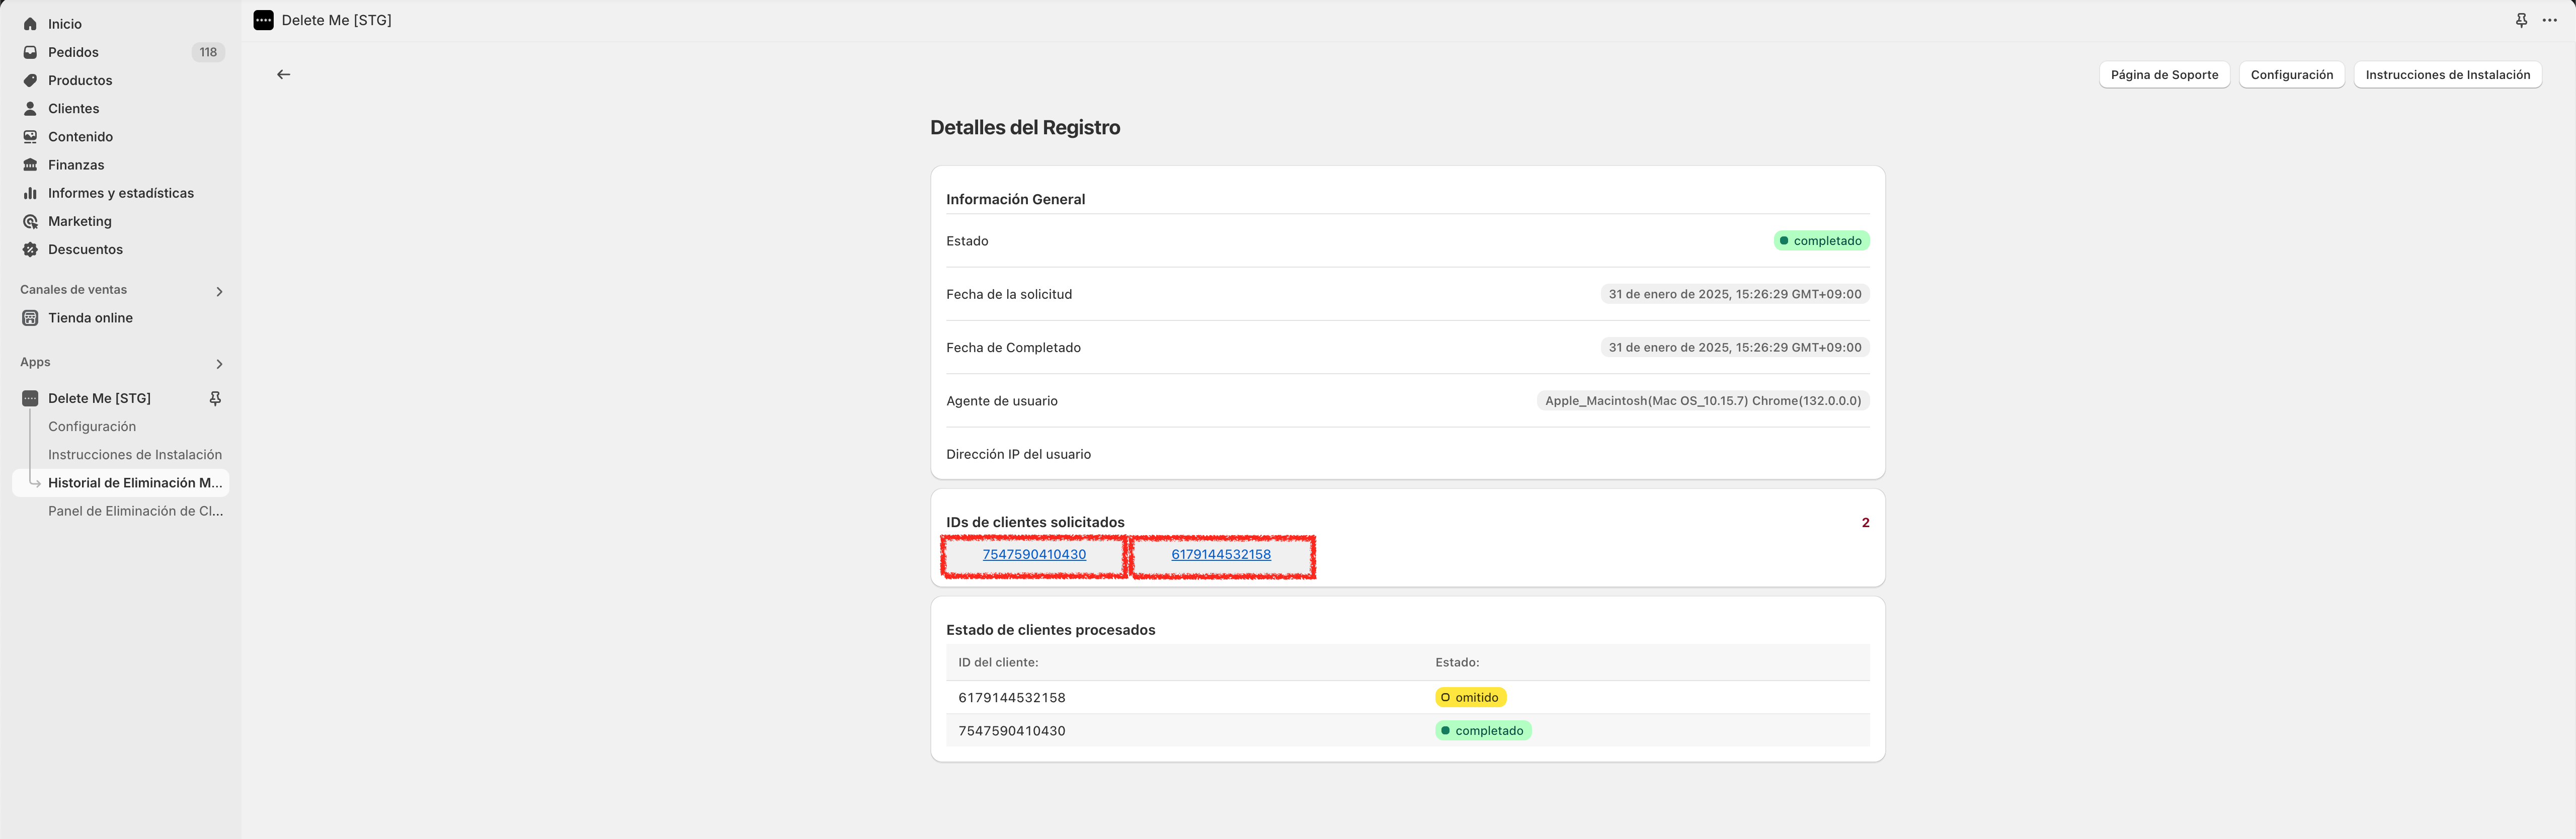Click the pin icon in top bar
This screenshot has height=839, width=2576.
pyautogui.click(x=2521, y=20)
